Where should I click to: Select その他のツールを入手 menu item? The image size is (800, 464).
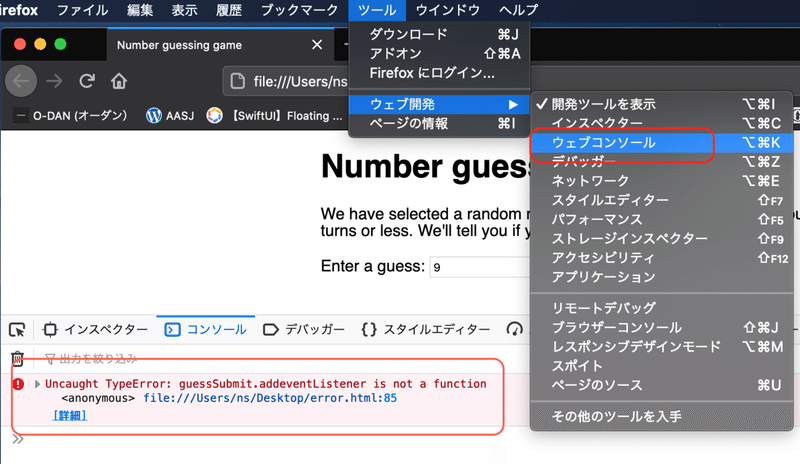pos(662,416)
